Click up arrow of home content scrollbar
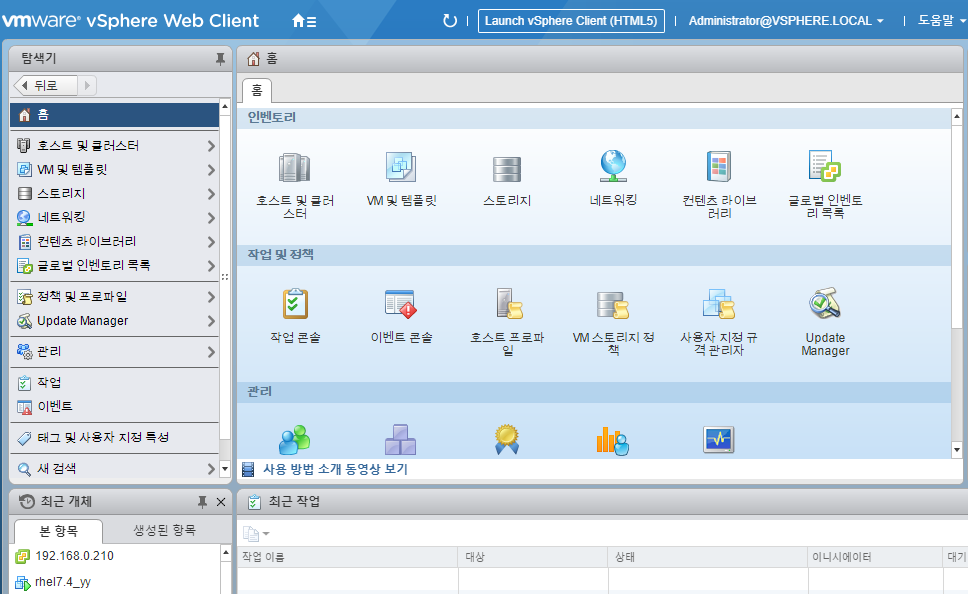The width and height of the screenshot is (968, 594). tap(957, 116)
